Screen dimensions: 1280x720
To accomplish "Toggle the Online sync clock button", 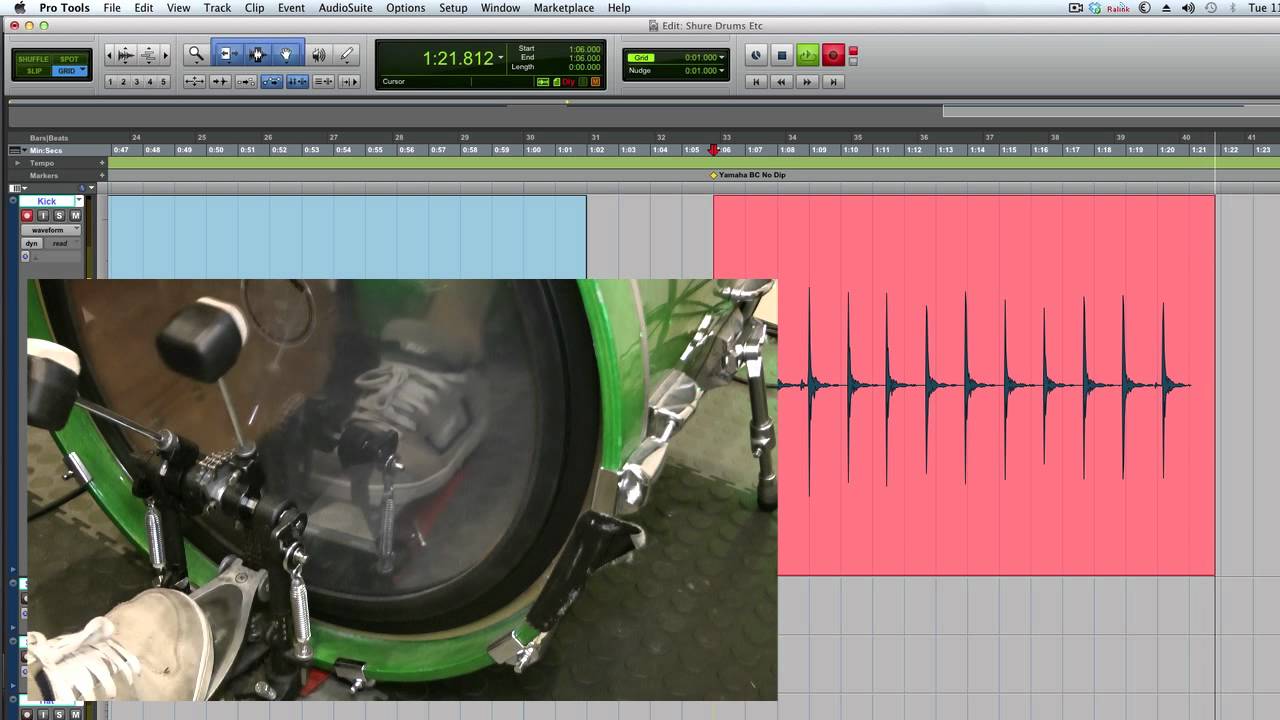I will (756, 55).
